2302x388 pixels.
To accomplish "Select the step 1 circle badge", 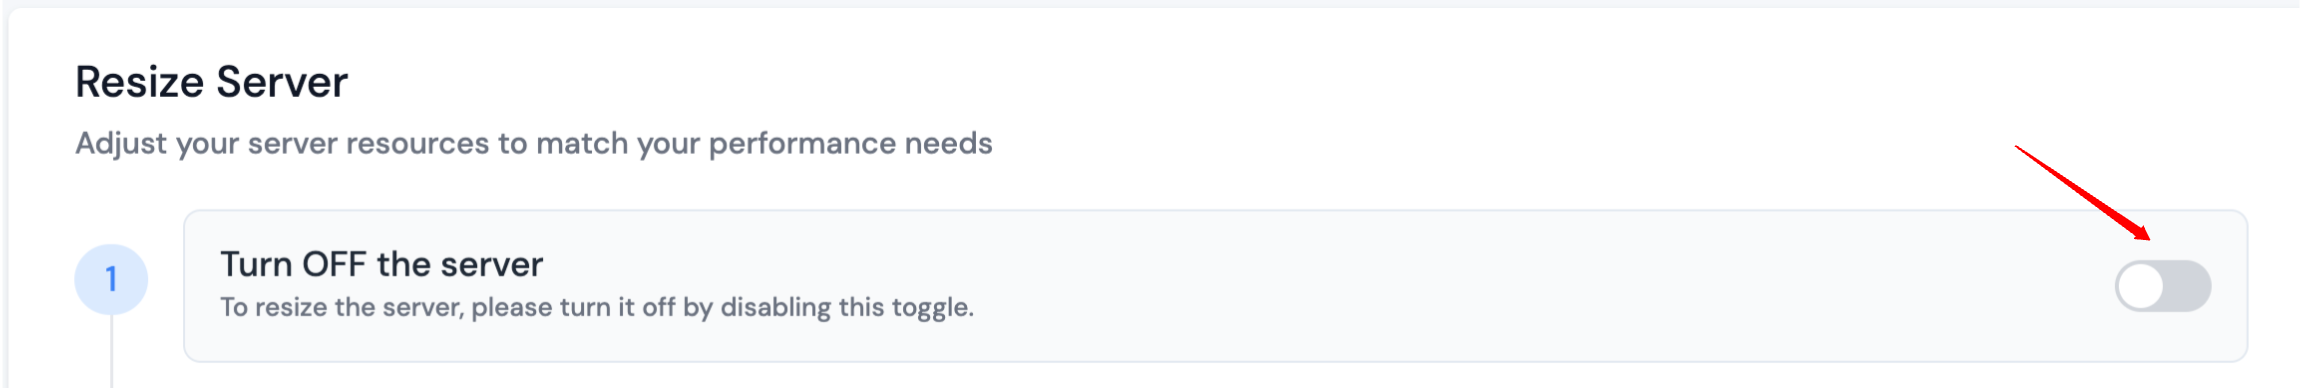I will (111, 279).
